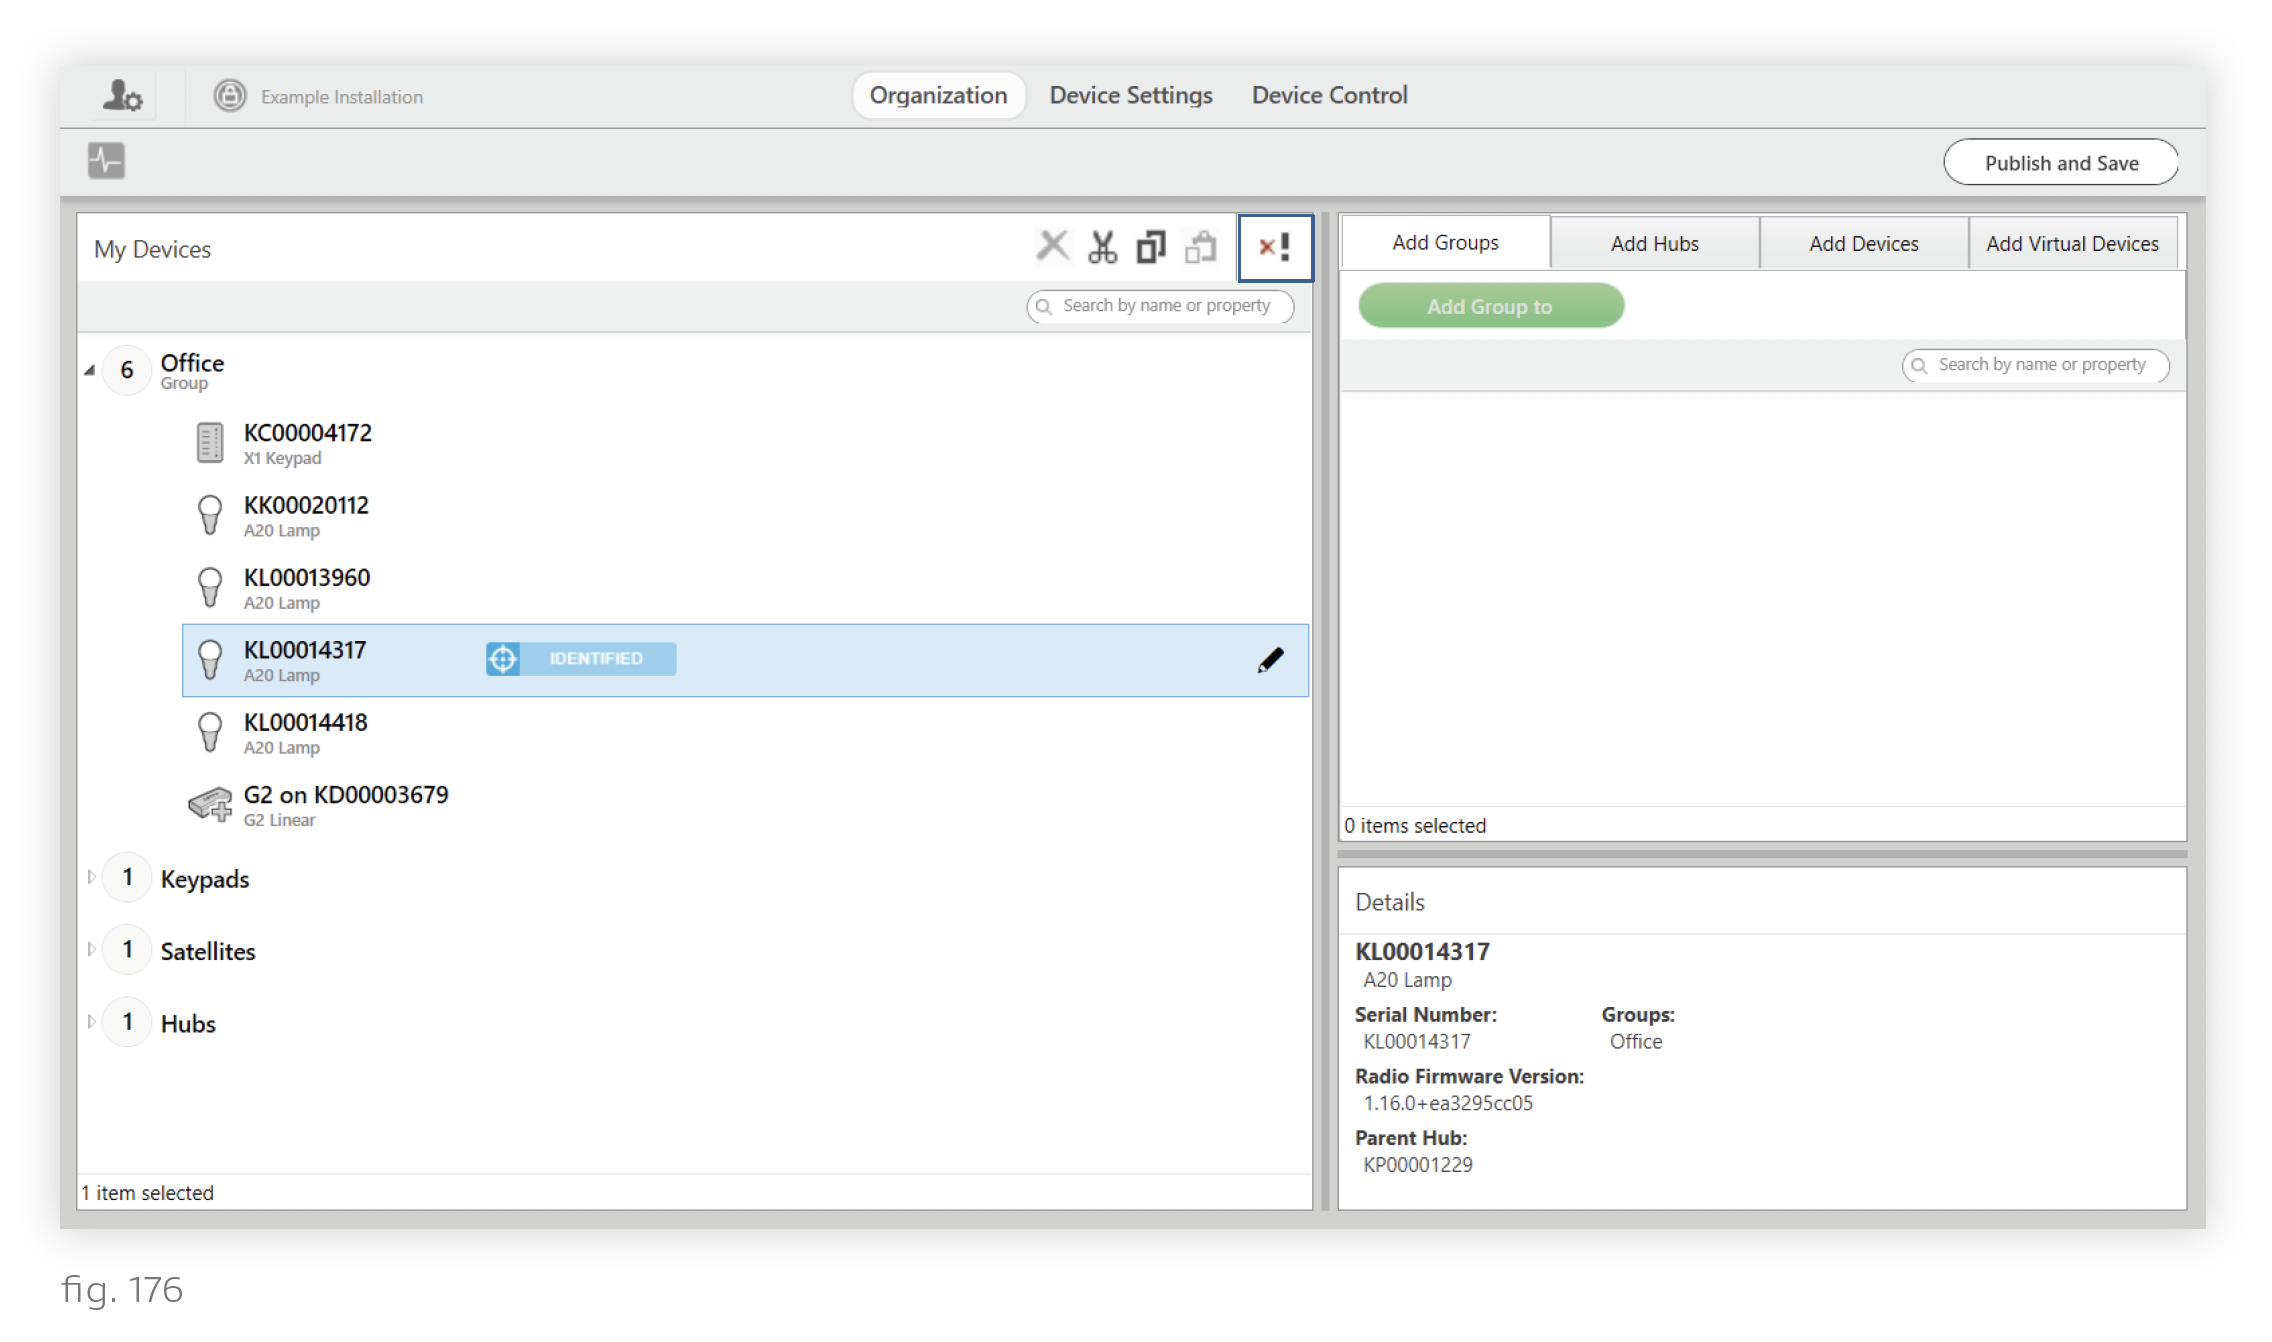Click the identify target icon on KL00014317
Image resolution: width=2272 pixels, height=1342 pixels.
point(503,659)
